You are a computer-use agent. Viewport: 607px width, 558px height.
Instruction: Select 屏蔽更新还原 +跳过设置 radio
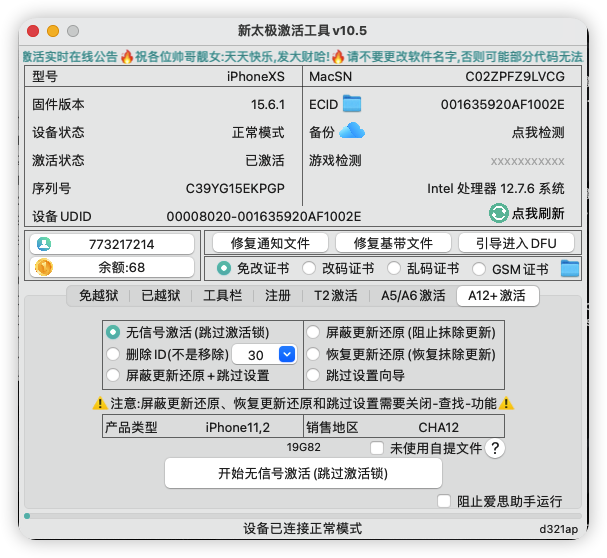(113, 375)
